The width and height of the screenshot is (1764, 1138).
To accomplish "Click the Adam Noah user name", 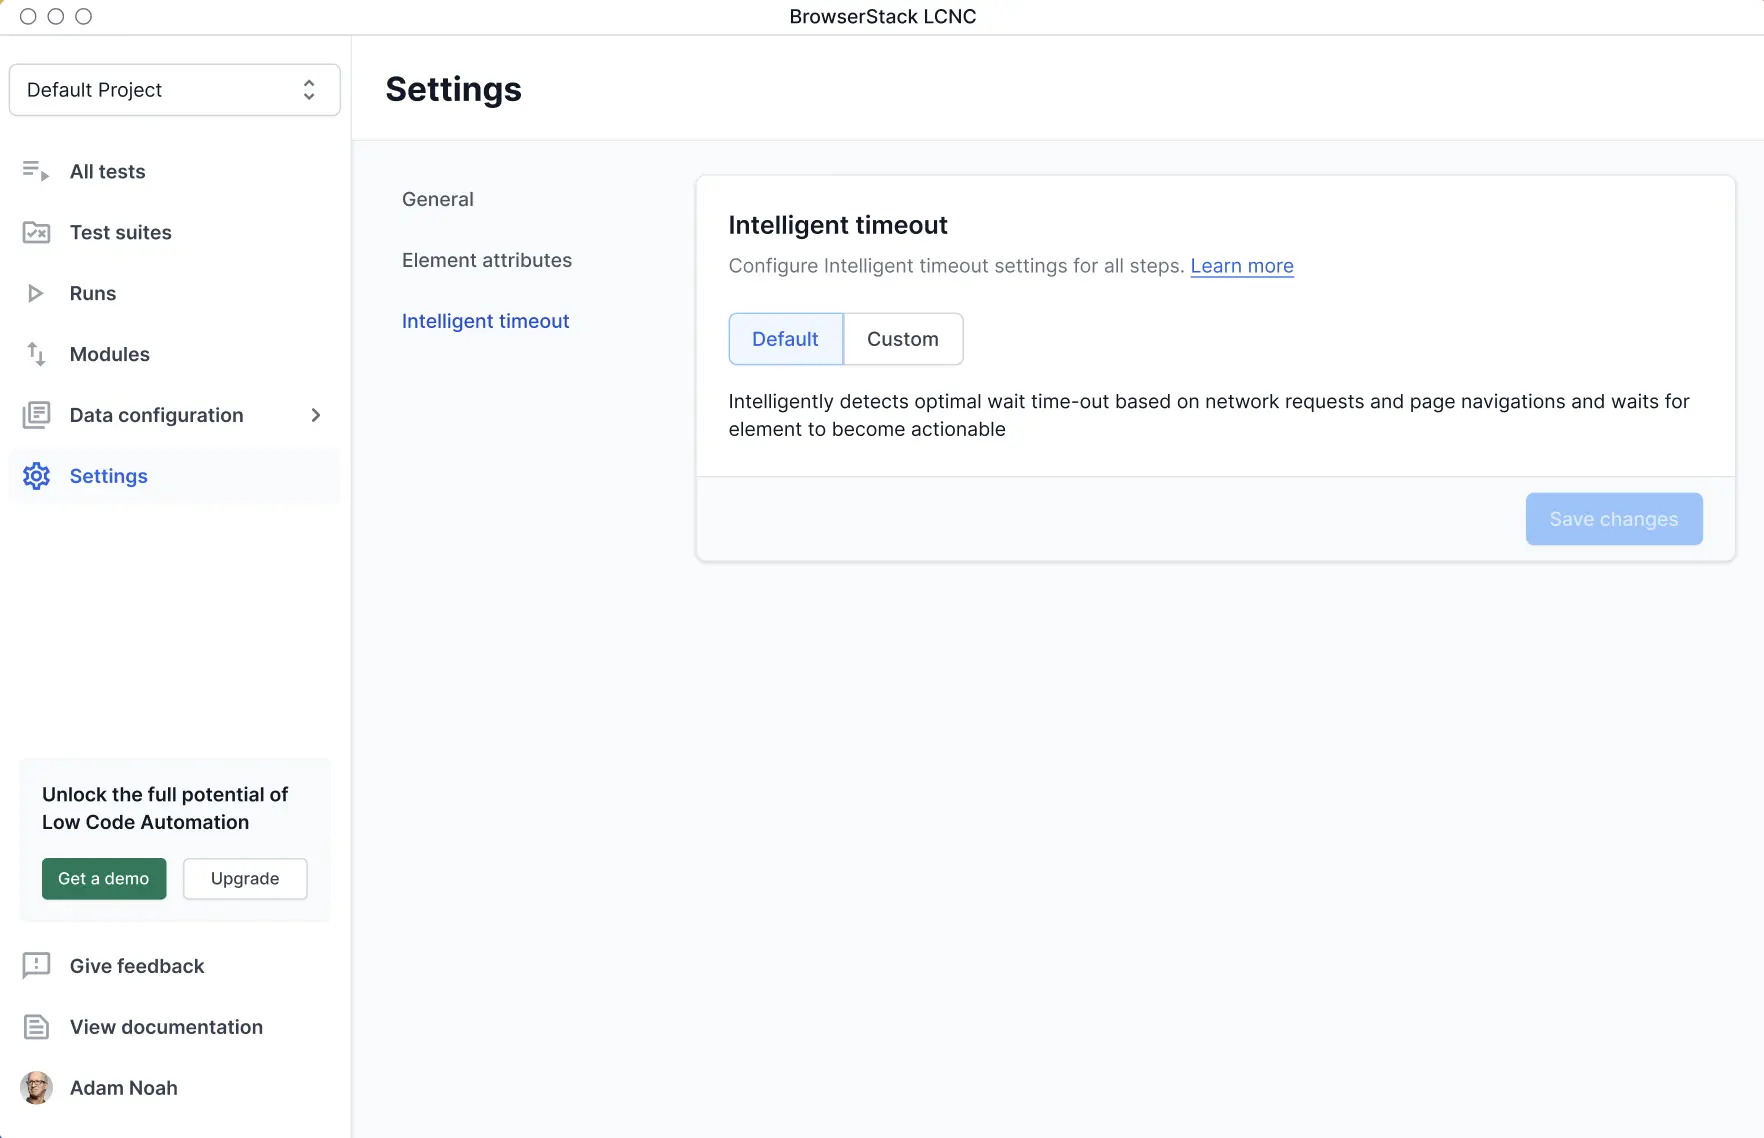I will click(124, 1088).
